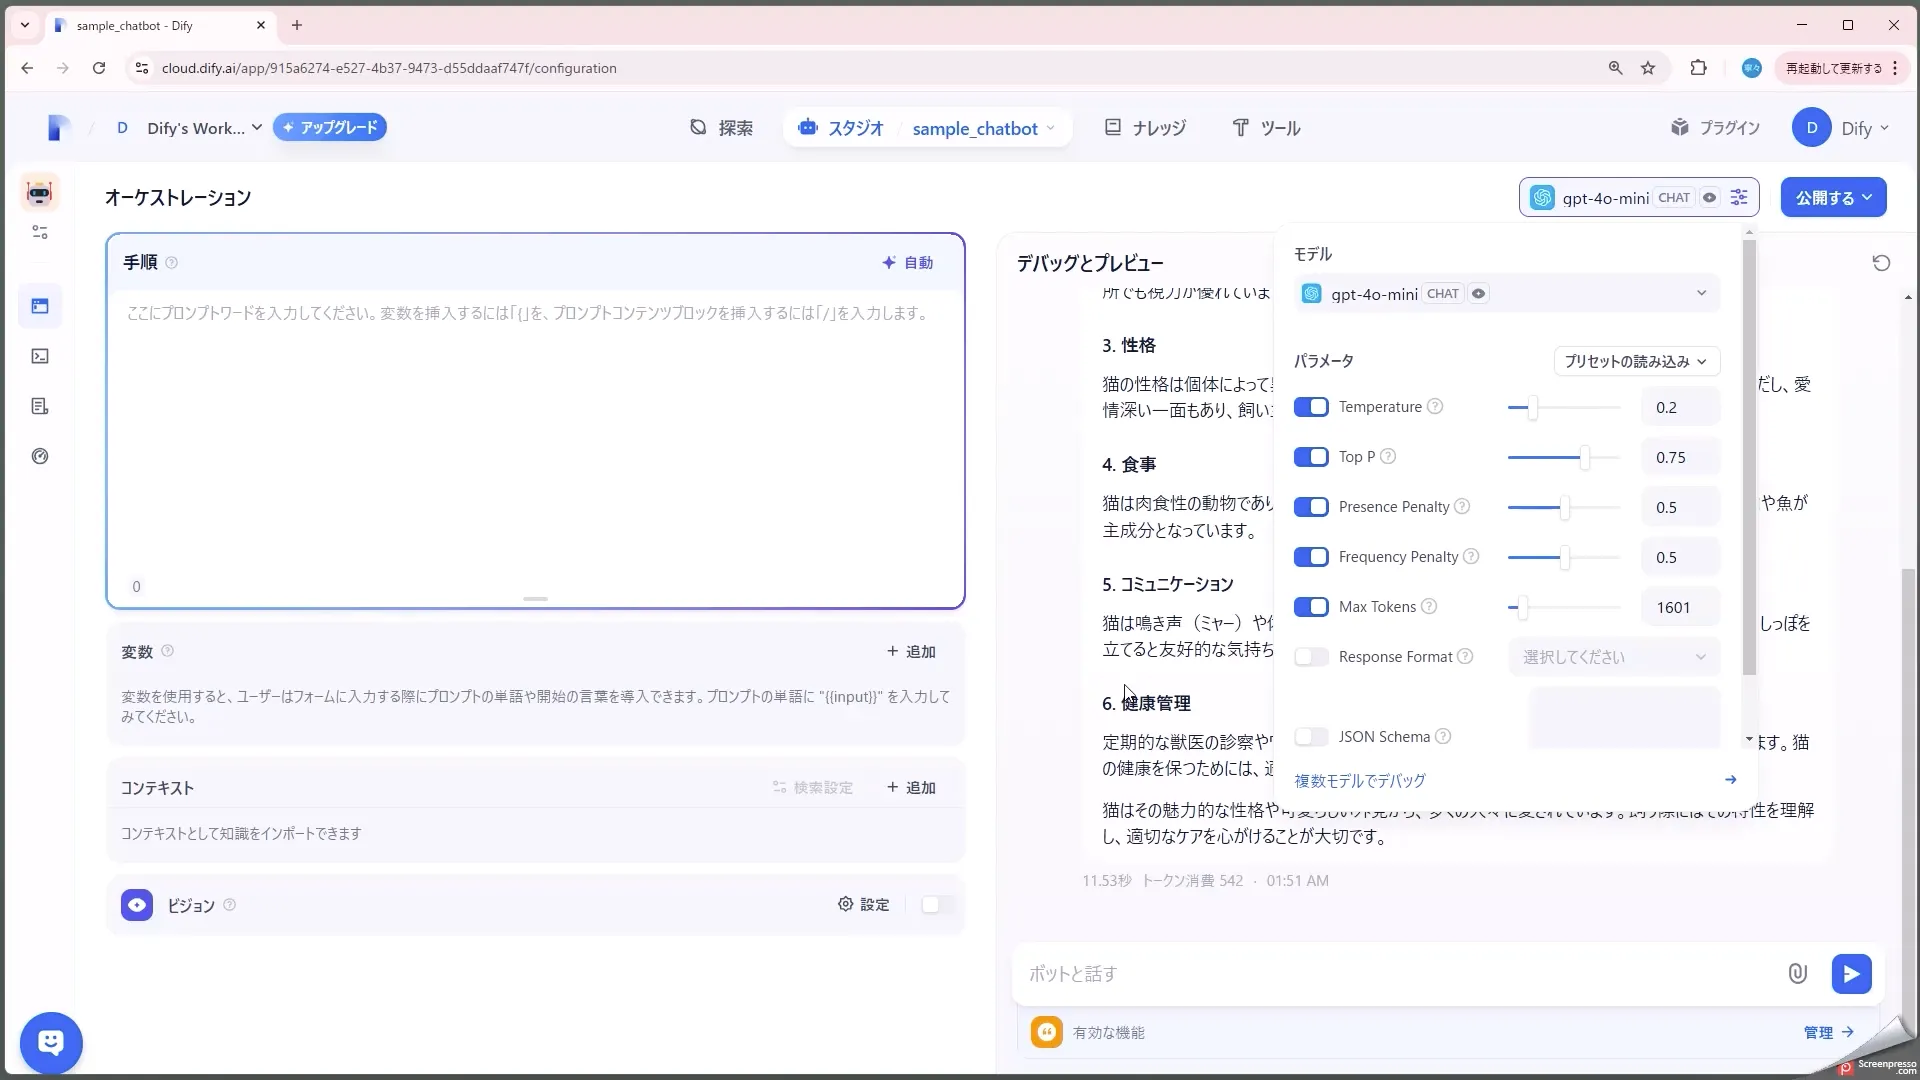Switch to the ナレッジ tab
This screenshot has height=1080, width=1920.
1144,127
